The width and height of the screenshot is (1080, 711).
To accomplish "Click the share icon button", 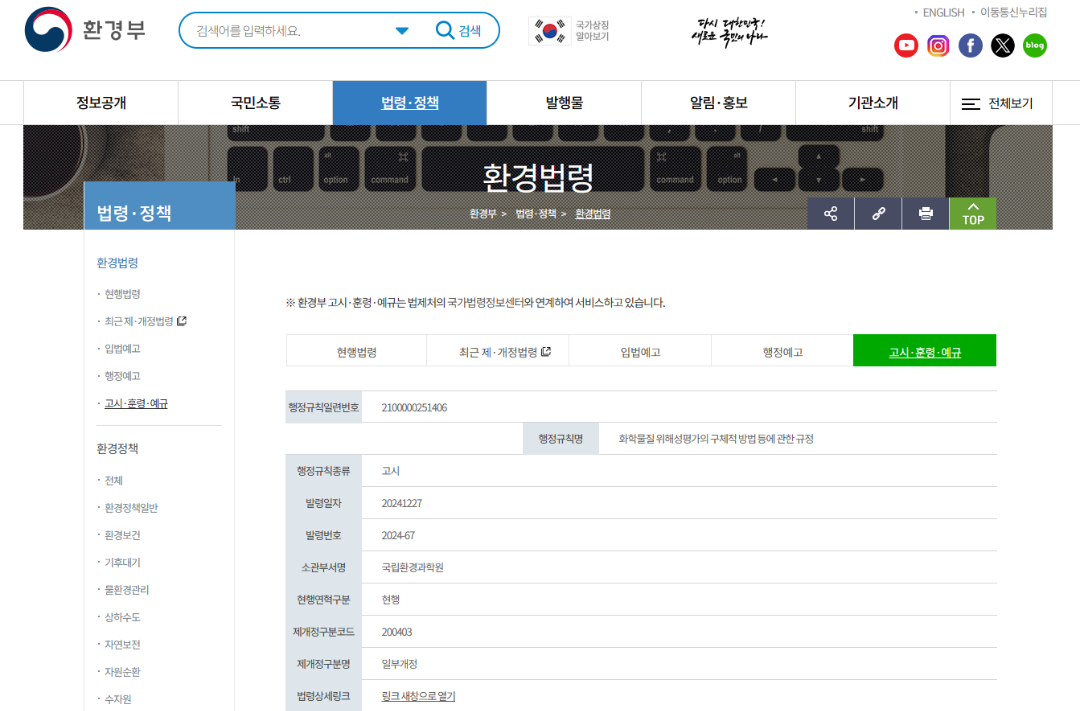I will (831, 214).
